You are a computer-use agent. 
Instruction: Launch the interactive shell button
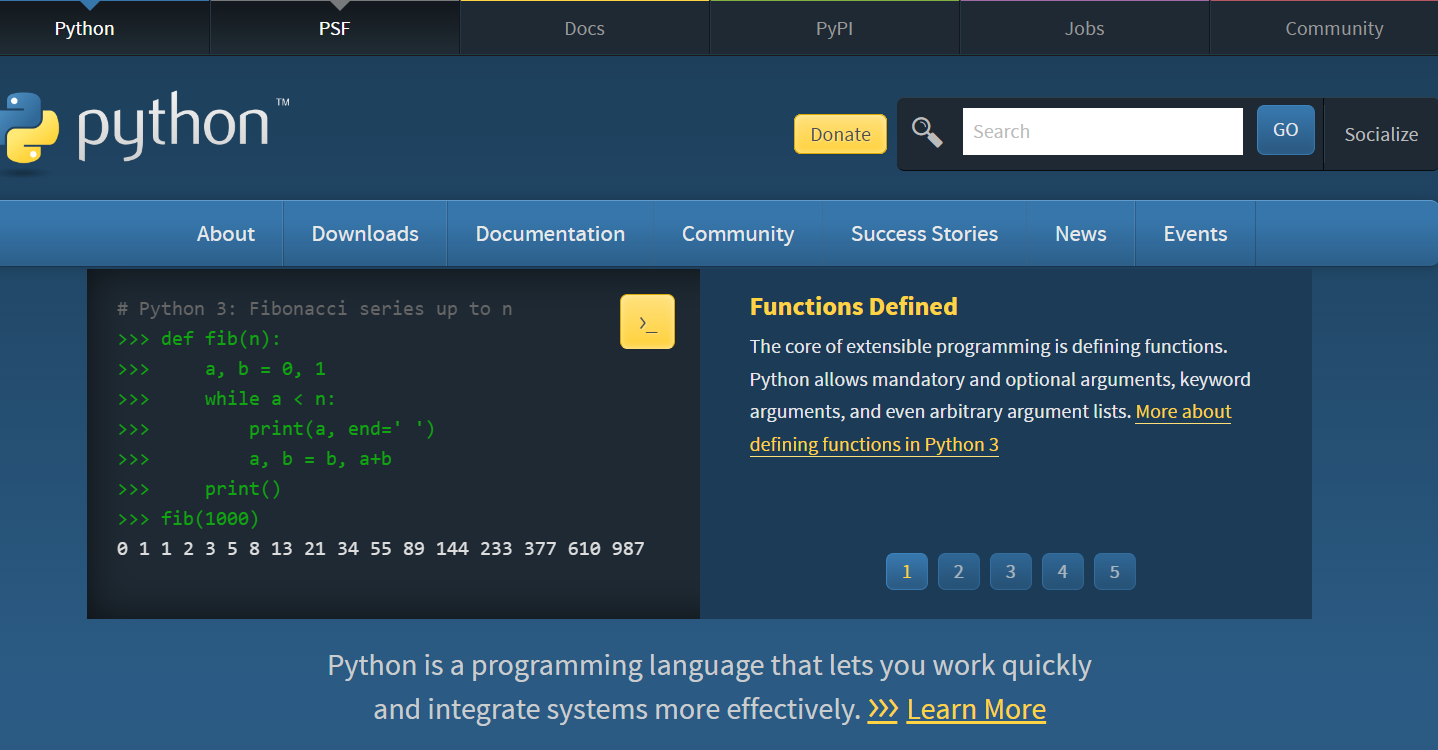(647, 322)
